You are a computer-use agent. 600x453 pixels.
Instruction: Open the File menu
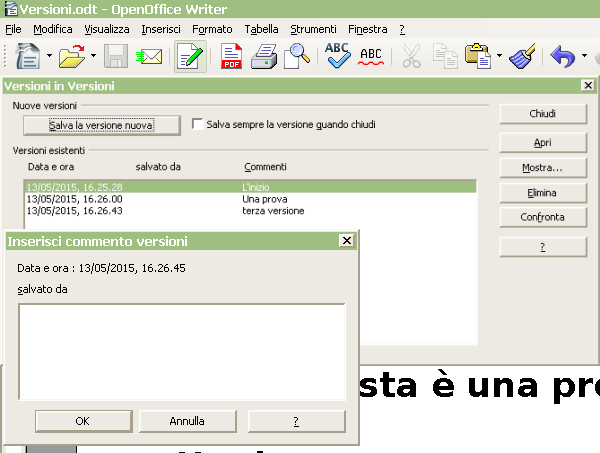coord(13,29)
